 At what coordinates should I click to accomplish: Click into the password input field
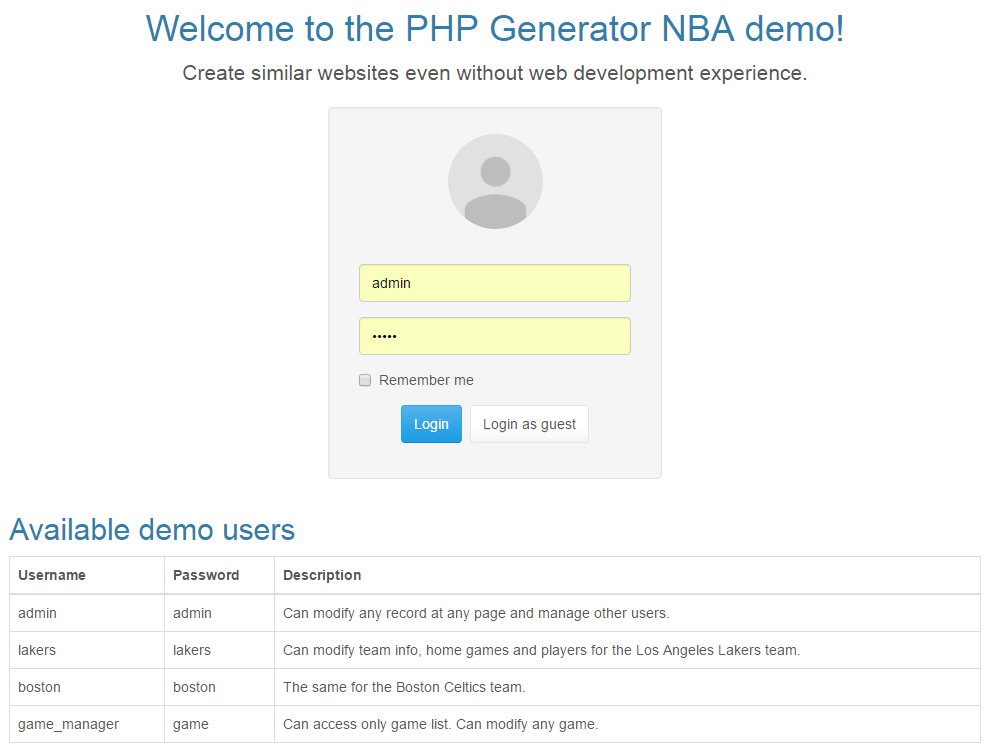click(494, 336)
